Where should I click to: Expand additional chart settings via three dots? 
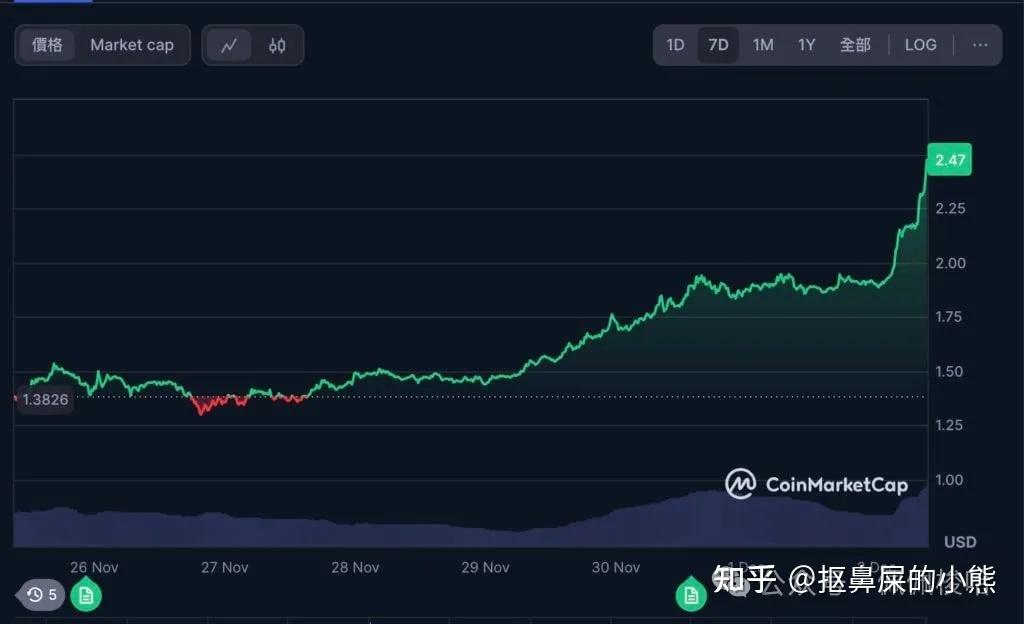tap(978, 45)
